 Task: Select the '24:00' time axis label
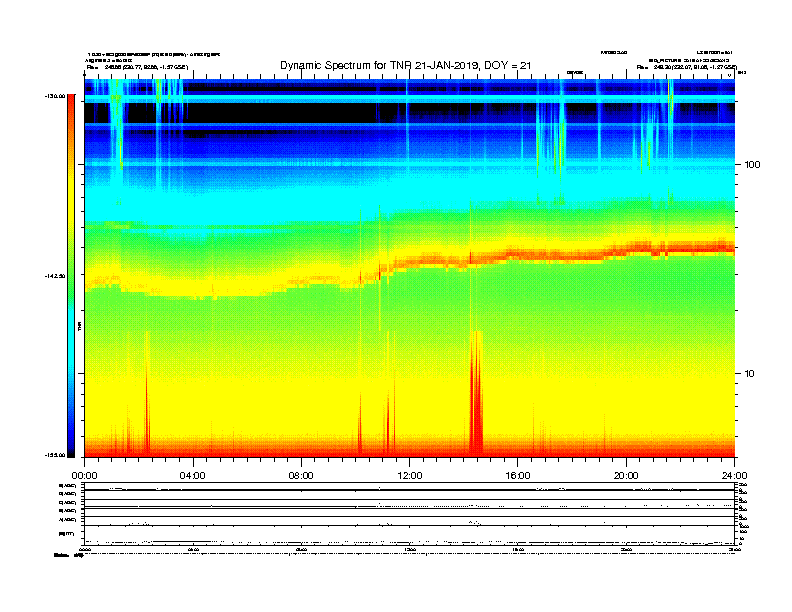(x=734, y=476)
